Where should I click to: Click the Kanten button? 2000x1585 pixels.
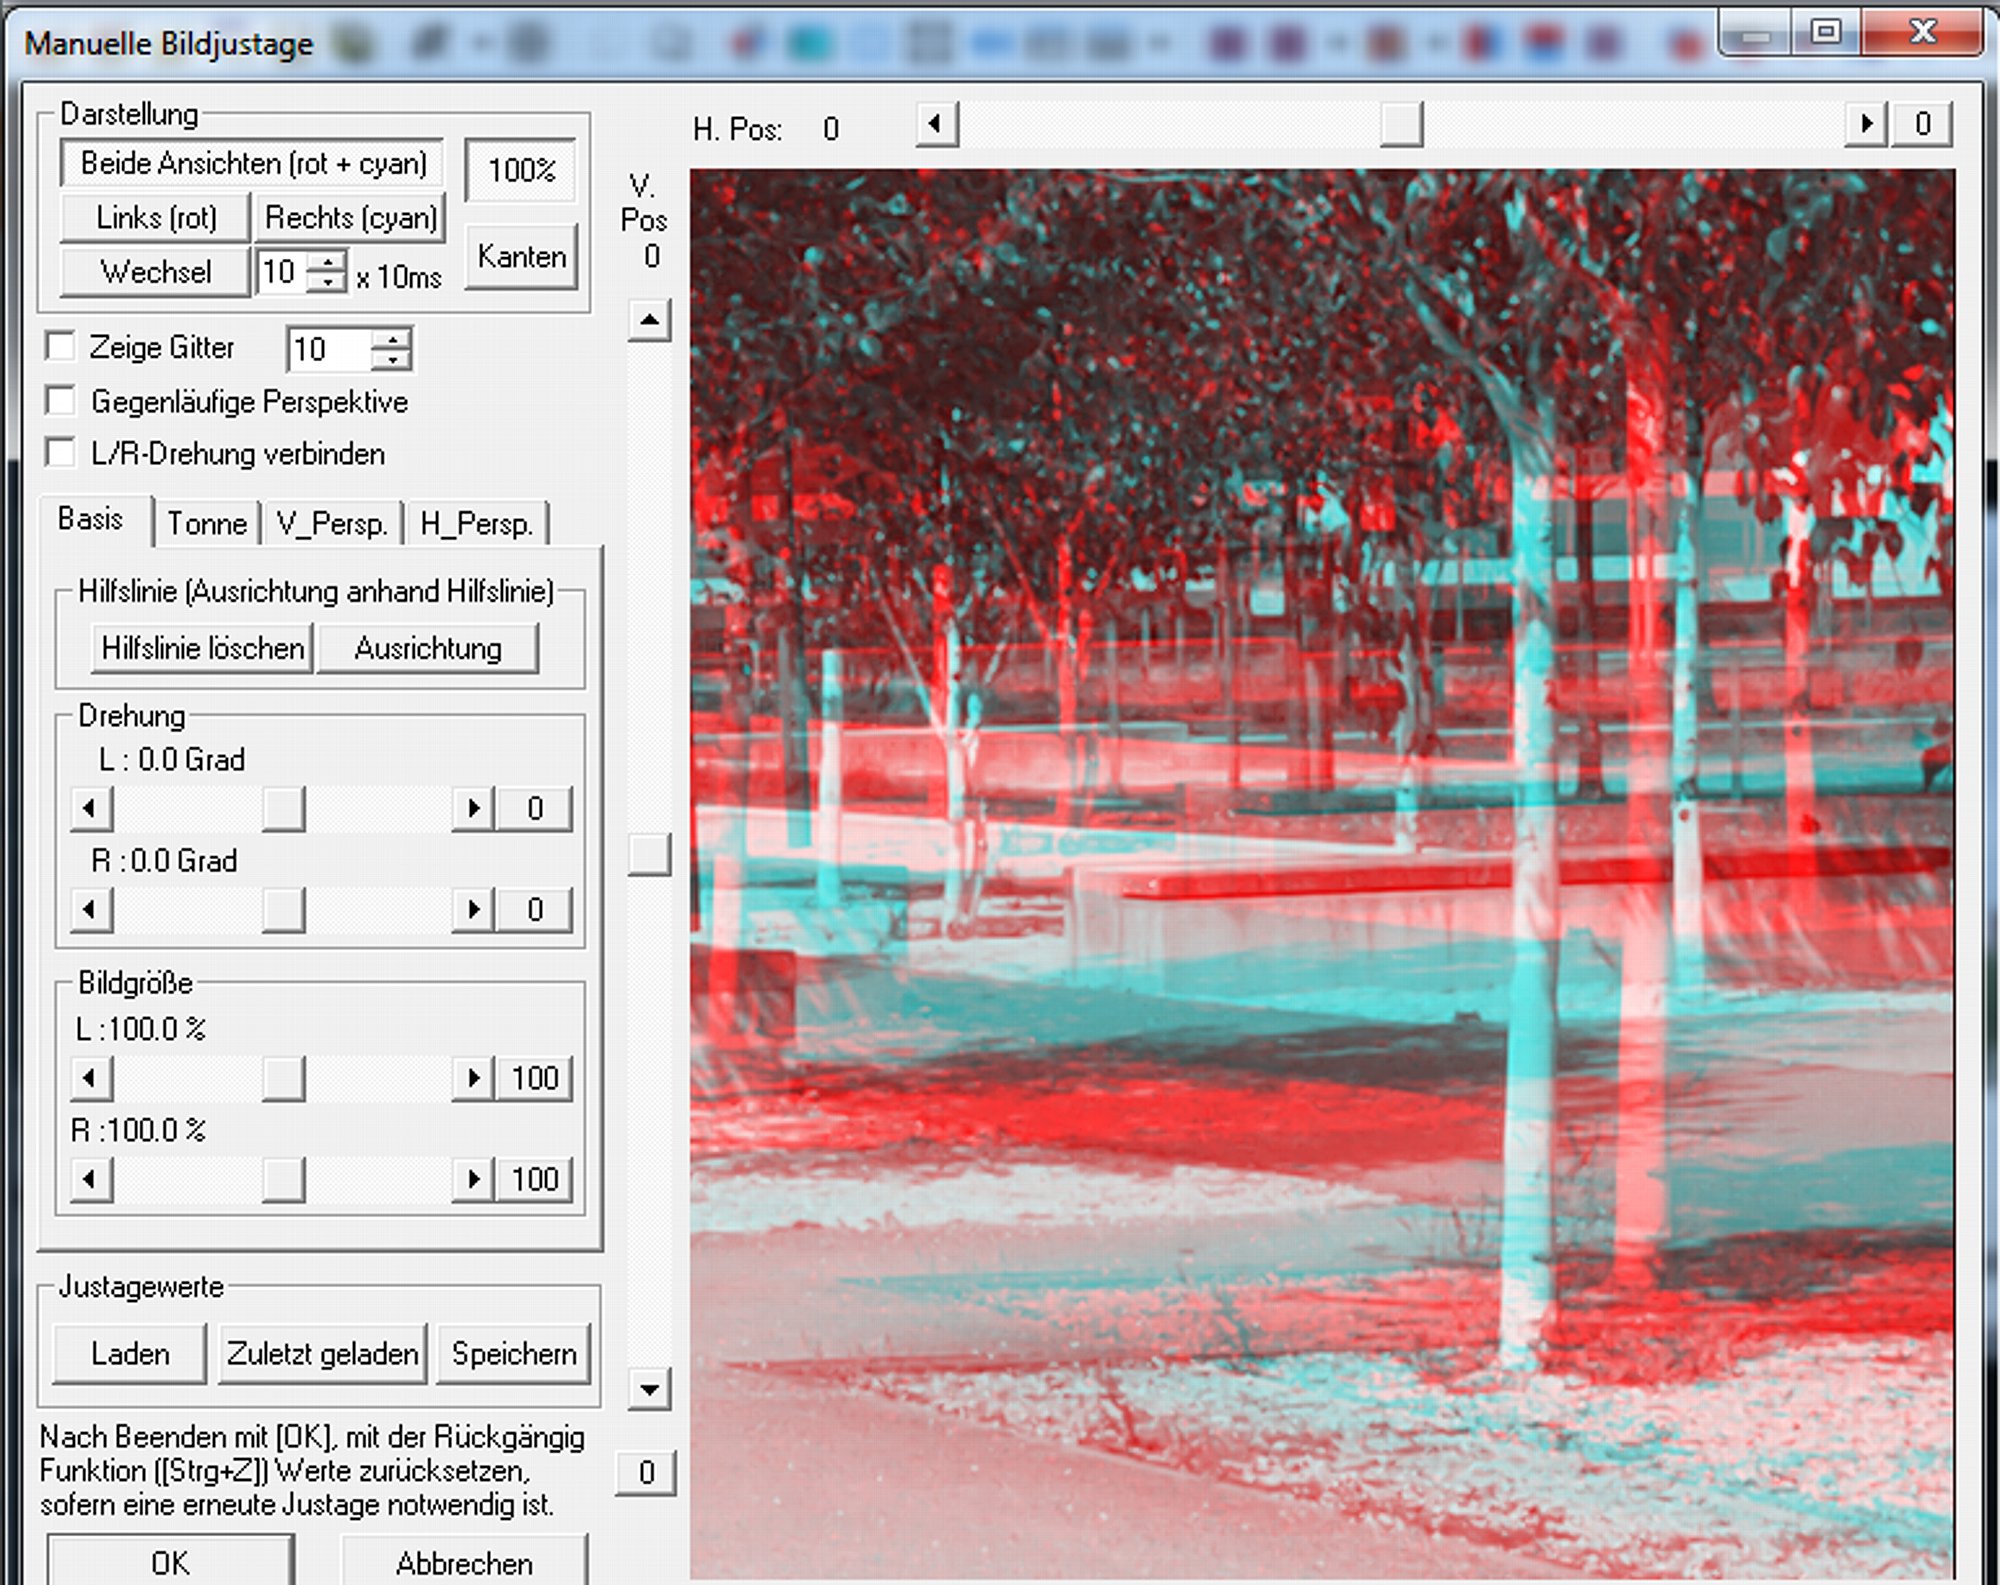(521, 257)
